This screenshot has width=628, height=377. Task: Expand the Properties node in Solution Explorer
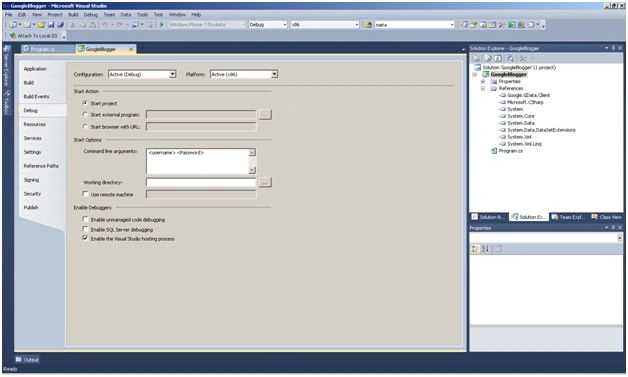483,81
